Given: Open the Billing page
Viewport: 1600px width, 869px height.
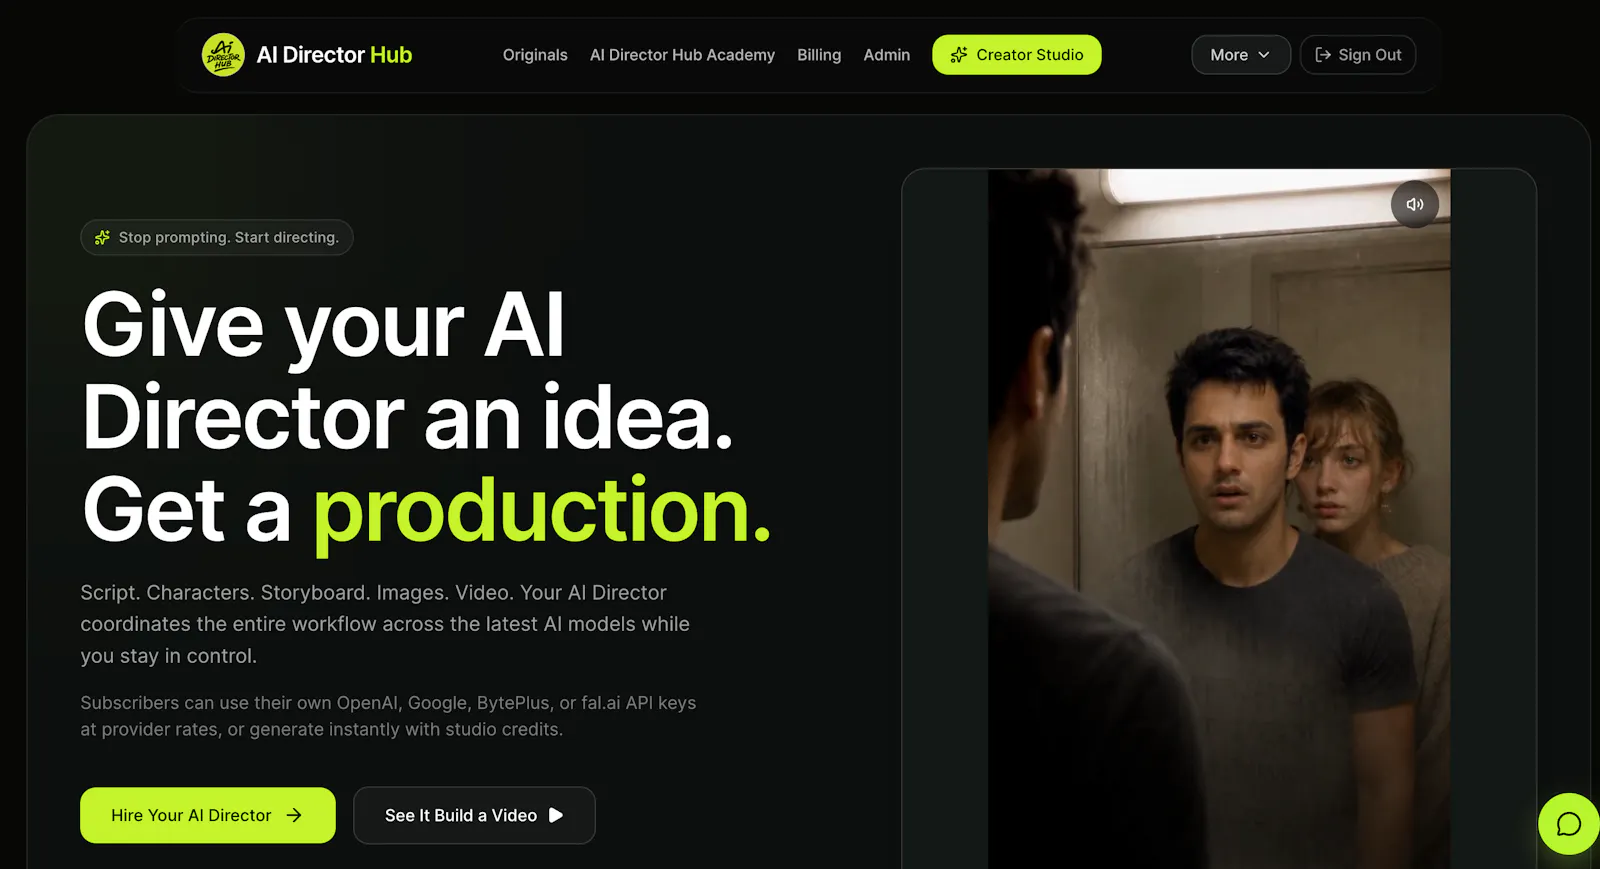Looking at the screenshot, I should (x=819, y=55).
